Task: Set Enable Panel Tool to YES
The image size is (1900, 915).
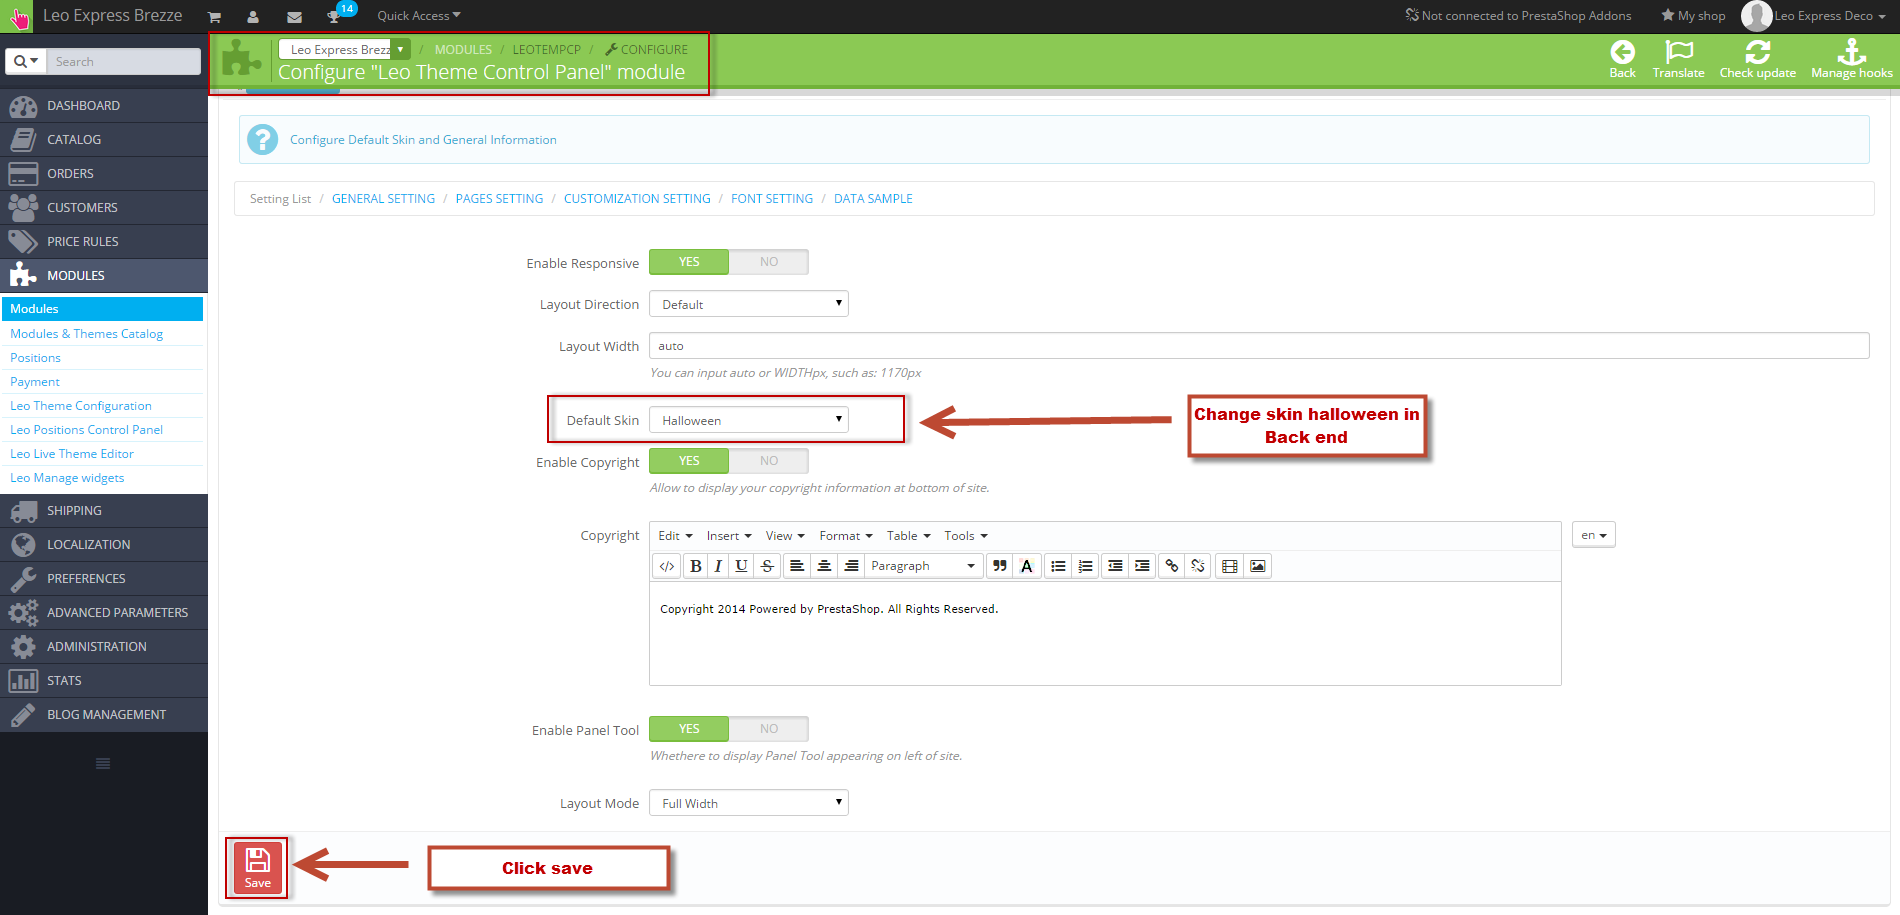Action: pos(689,729)
